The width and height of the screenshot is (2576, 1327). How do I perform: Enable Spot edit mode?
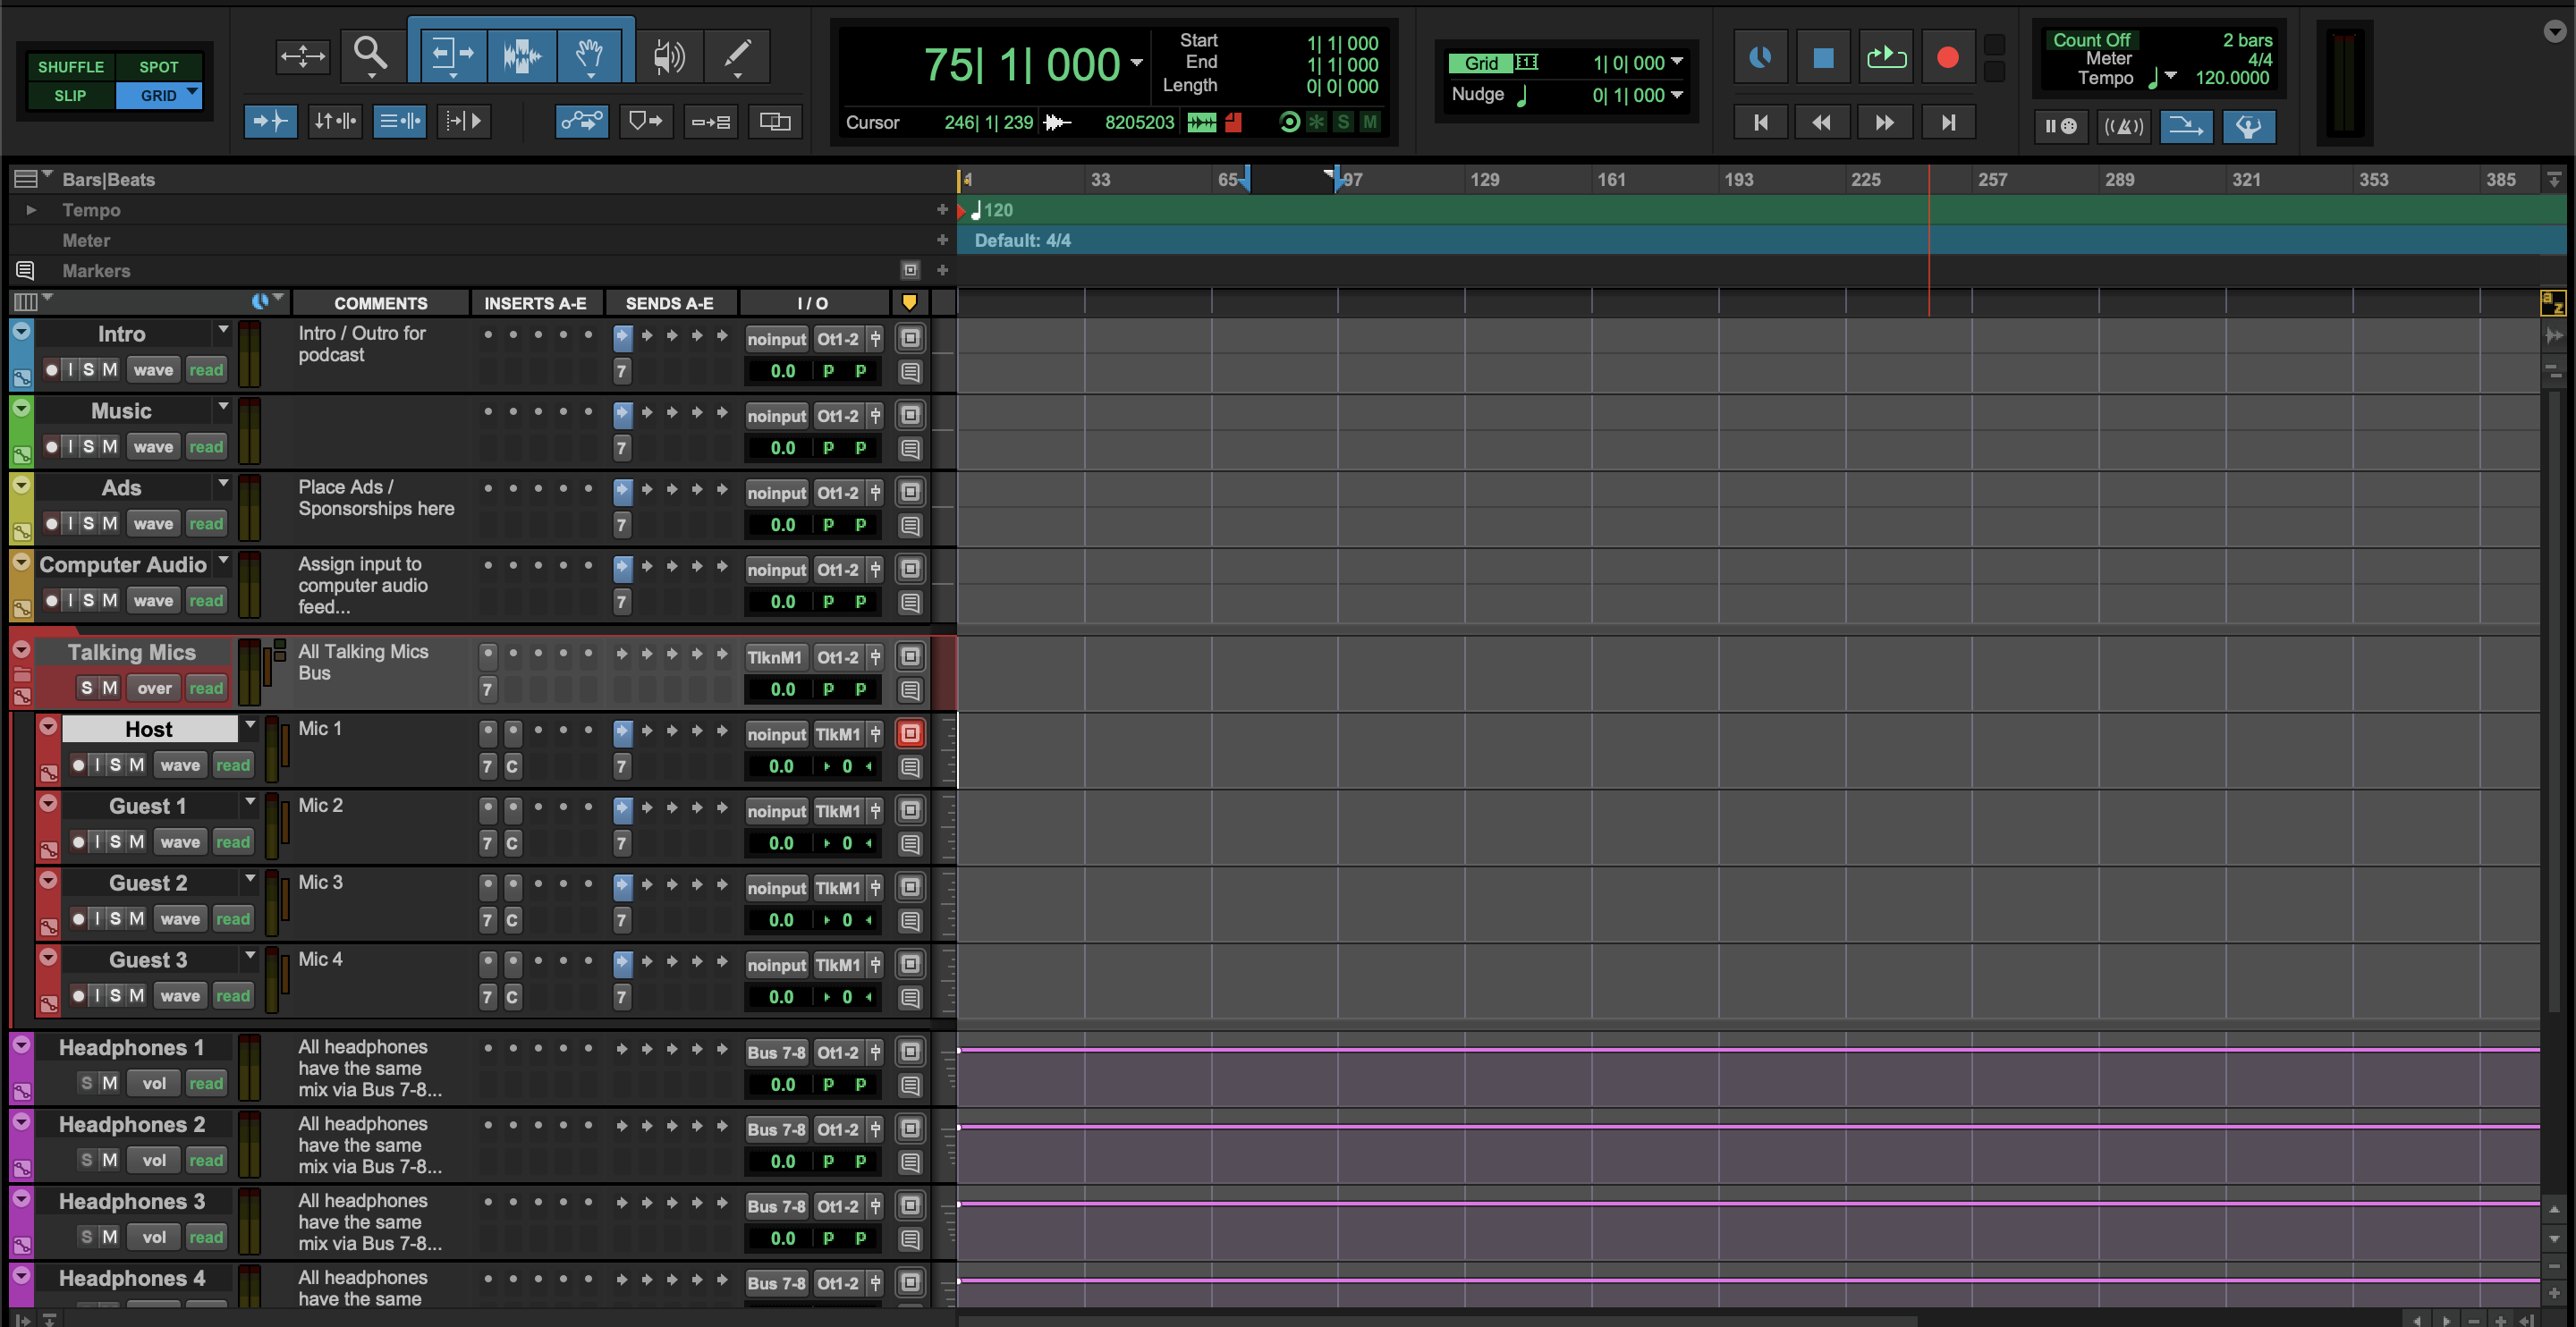coord(158,67)
